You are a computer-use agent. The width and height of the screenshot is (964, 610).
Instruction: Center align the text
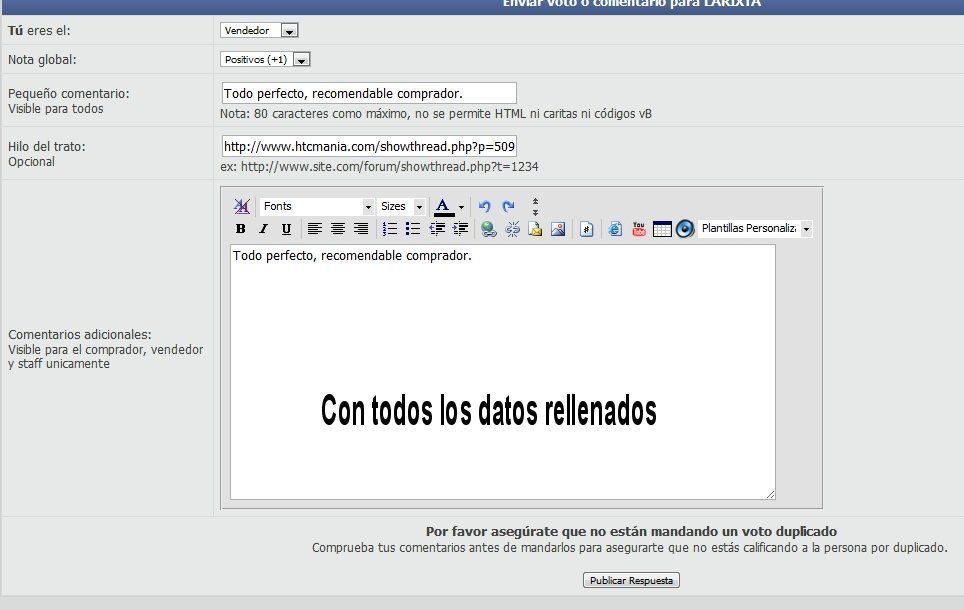point(338,229)
